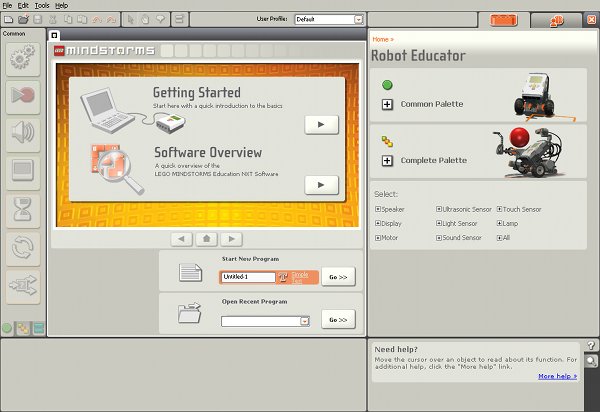
Task: Play the Software Overview video
Action: click(321, 185)
